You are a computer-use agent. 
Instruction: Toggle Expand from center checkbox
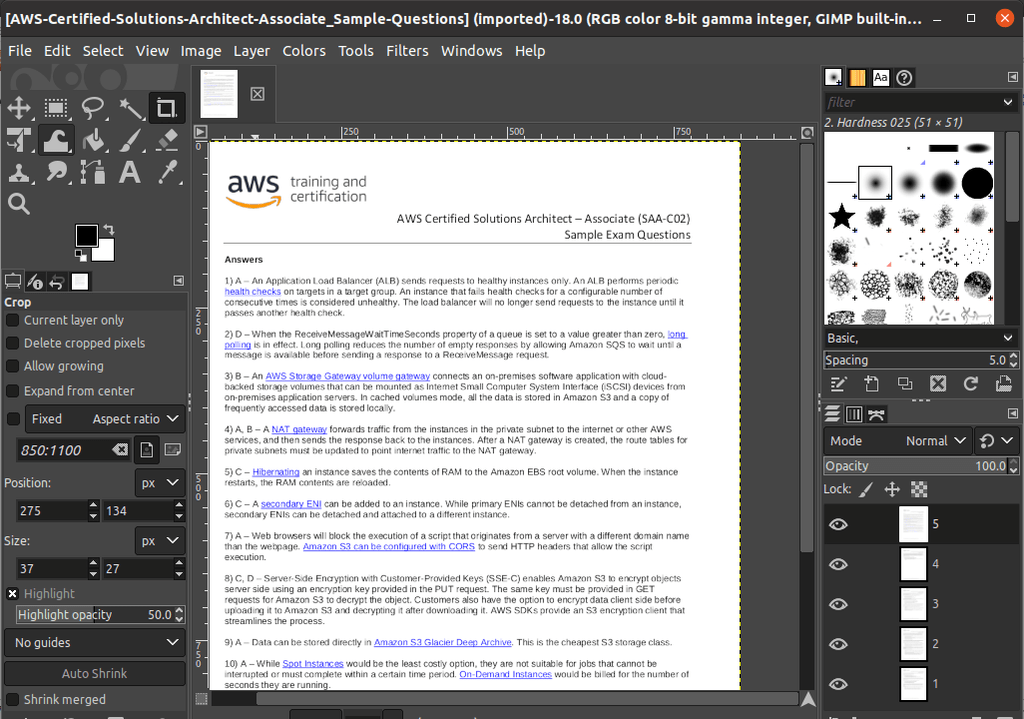[x=12, y=391]
